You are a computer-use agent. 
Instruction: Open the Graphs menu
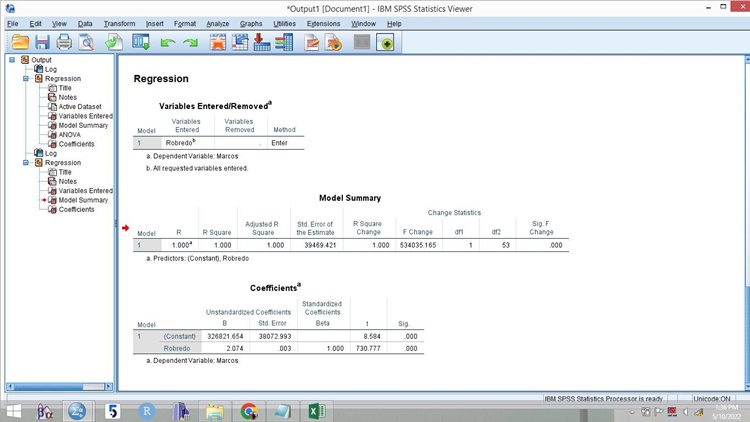(251, 23)
